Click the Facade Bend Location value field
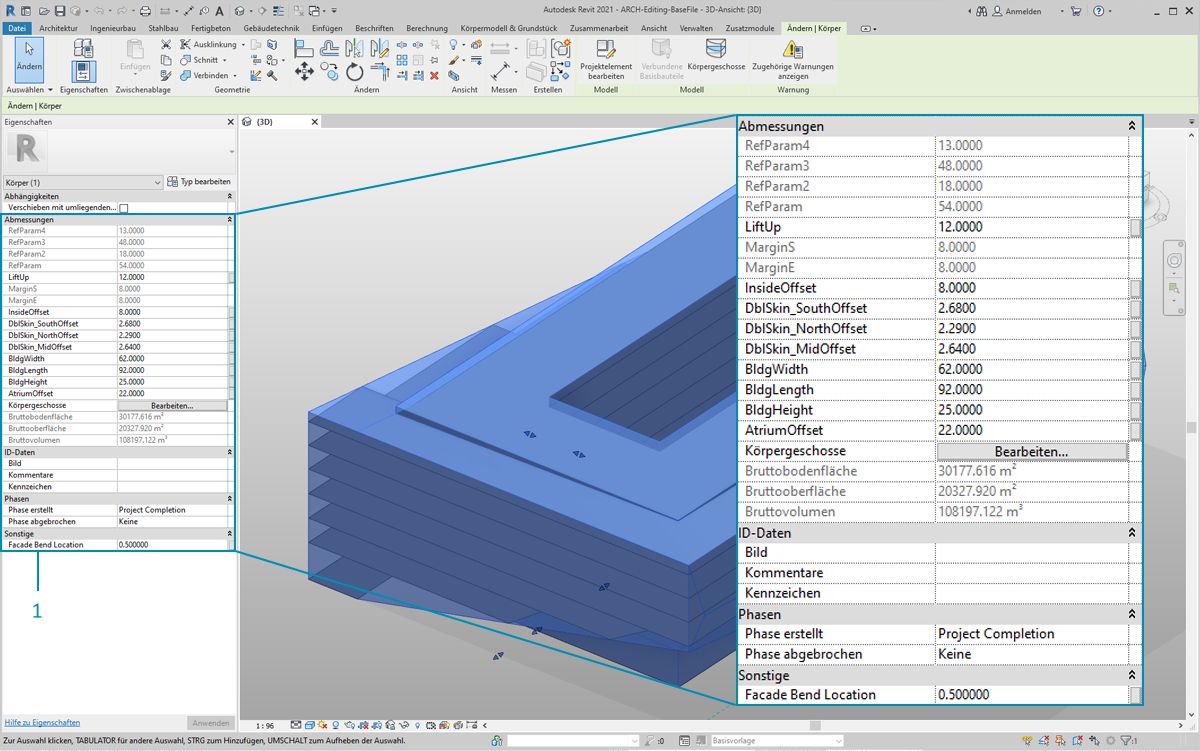Viewport: 1200px width, 751px height. tap(172, 545)
